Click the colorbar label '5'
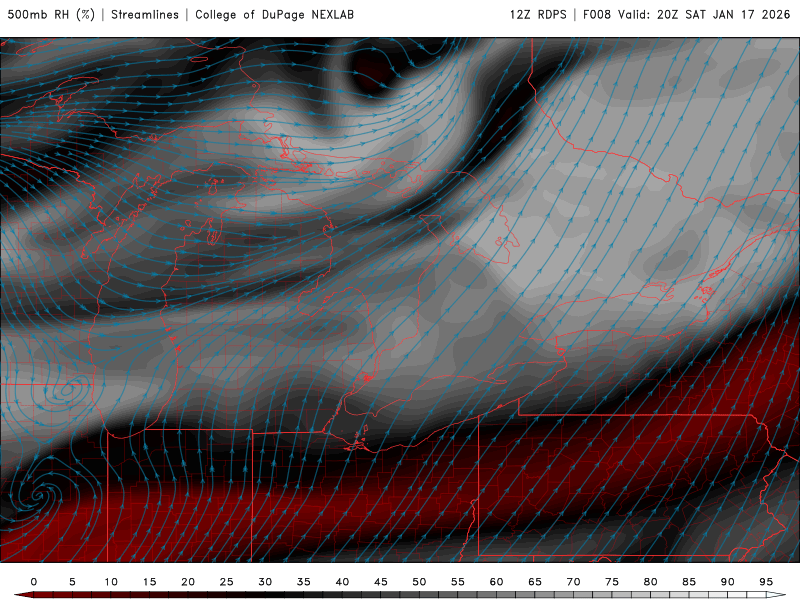This screenshot has width=800, height=600. (72, 582)
